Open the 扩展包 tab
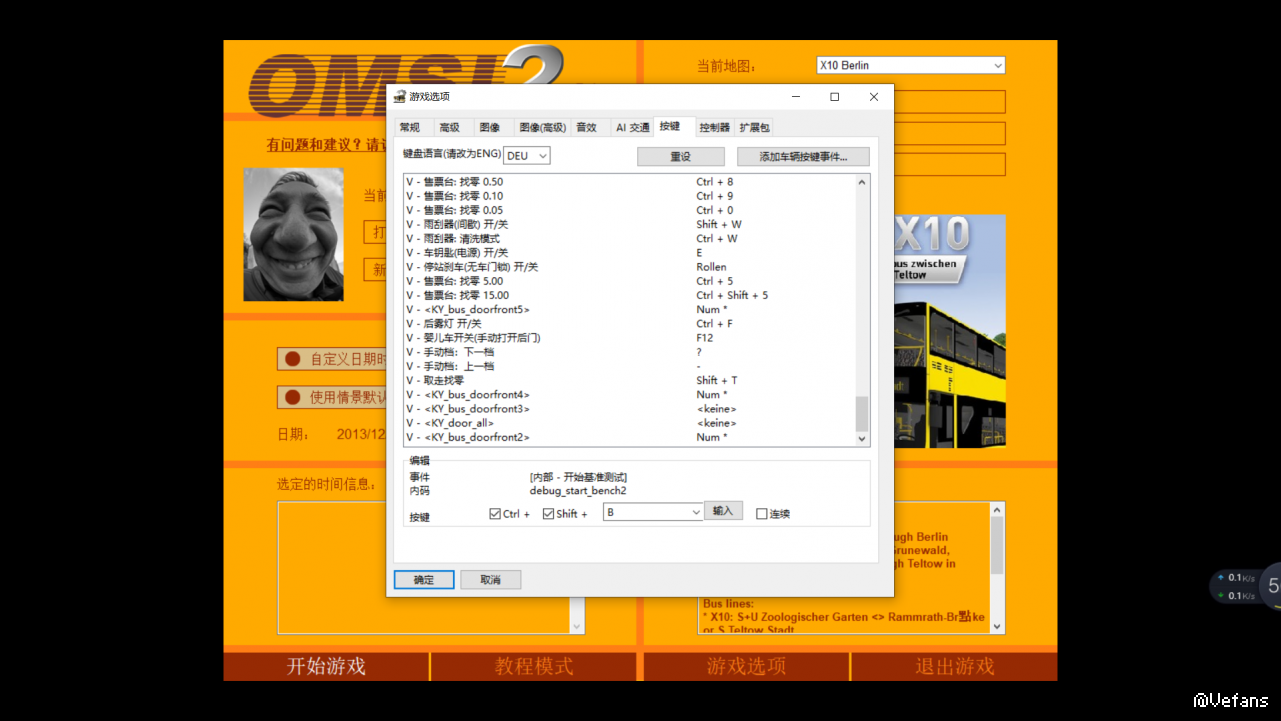The width and height of the screenshot is (1281, 721). click(x=755, y=127)
